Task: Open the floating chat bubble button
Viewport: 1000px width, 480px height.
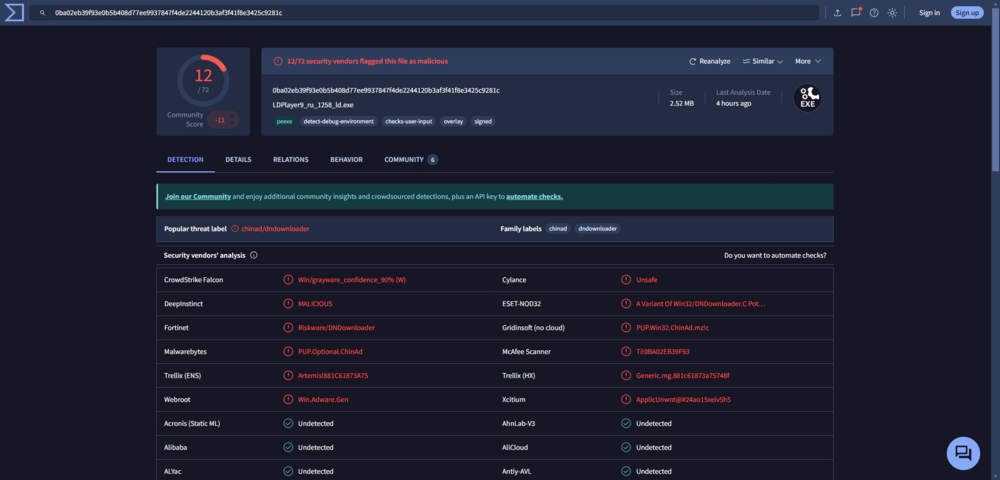Action: tap(963, 453)
